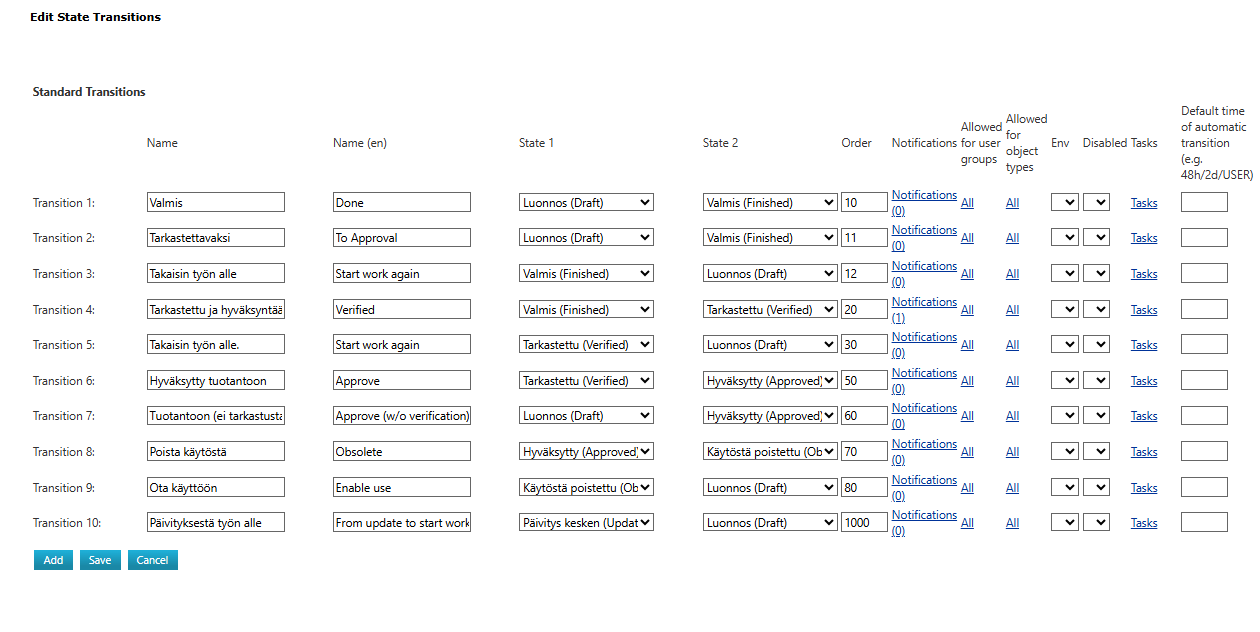Click the Order field showing 1000

[863, 523]
